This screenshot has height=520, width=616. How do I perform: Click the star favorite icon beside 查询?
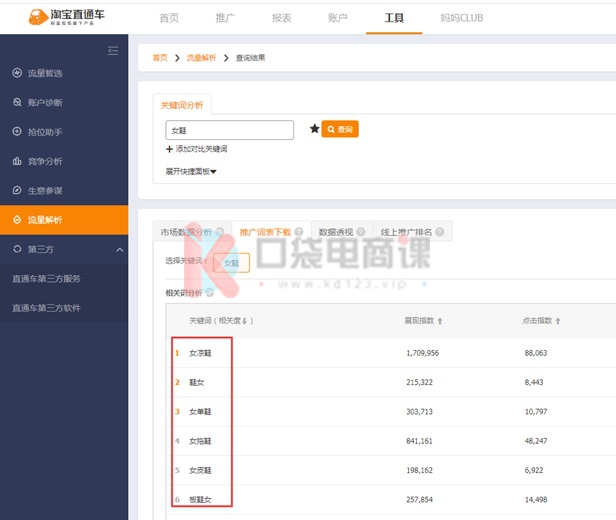(x=314, y=129)
